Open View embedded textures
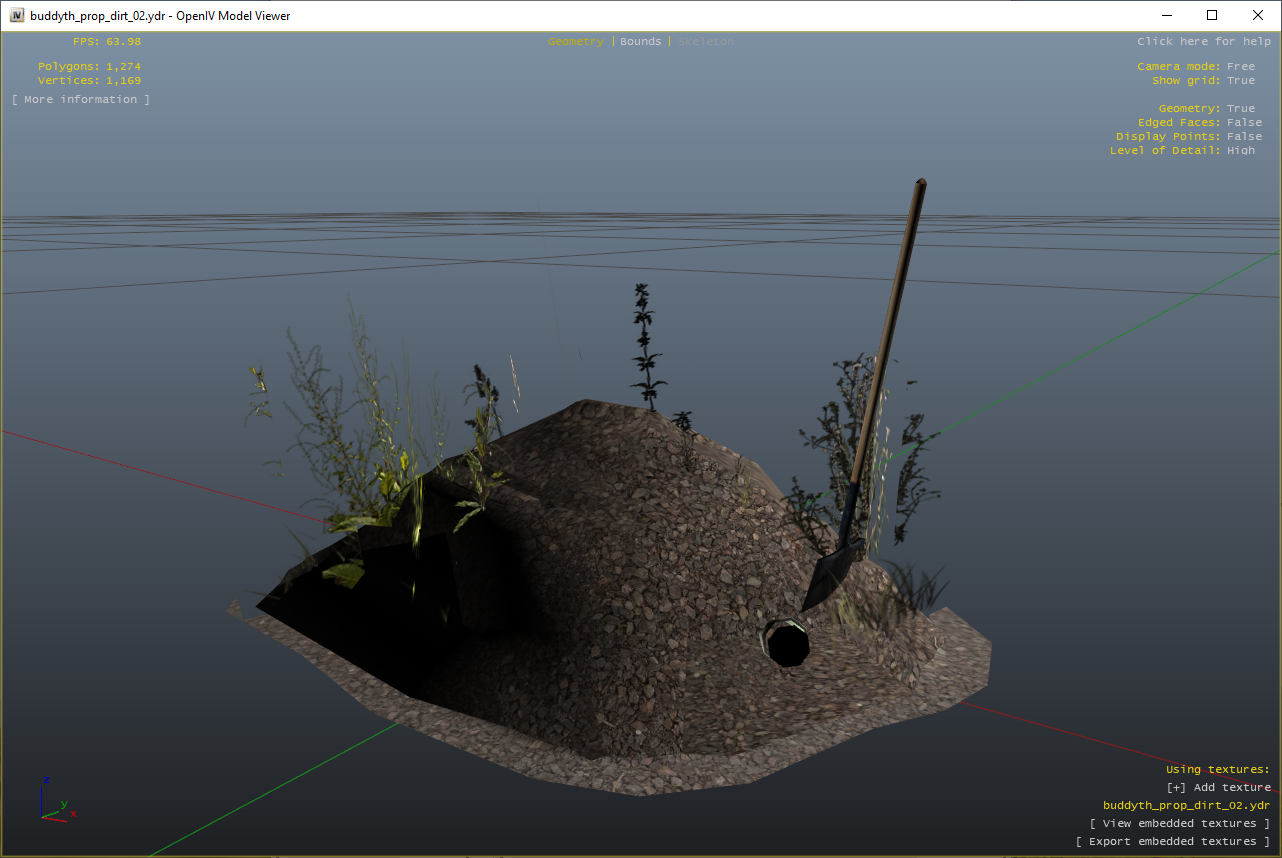 (1180, 824)
